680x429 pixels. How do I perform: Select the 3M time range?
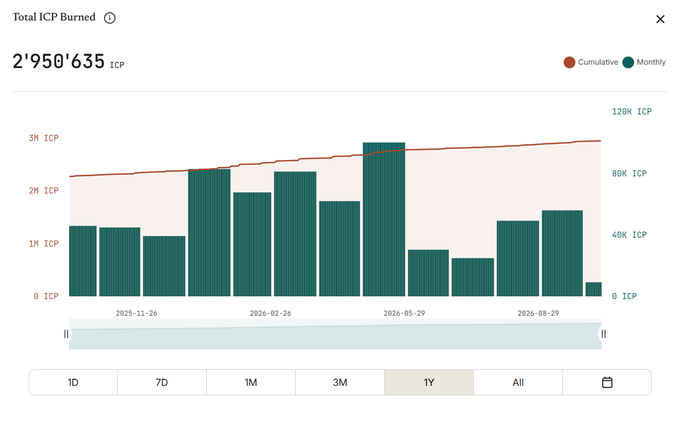pyautogui.click(x=340, y=382)
